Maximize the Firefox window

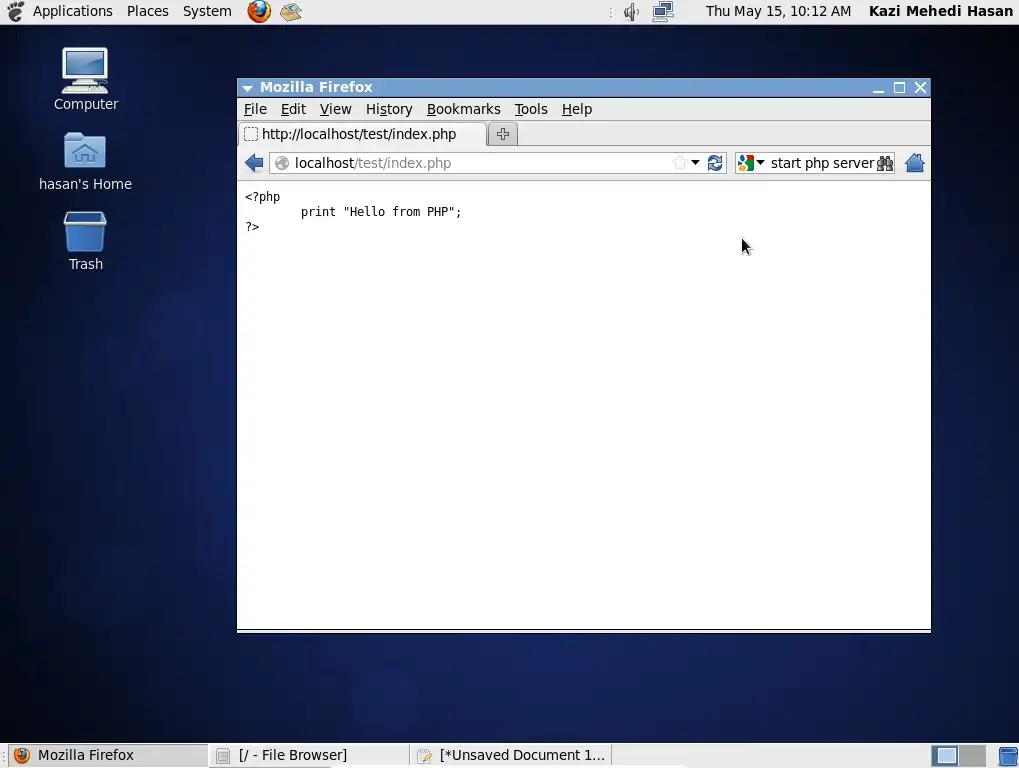pos(899,88)
